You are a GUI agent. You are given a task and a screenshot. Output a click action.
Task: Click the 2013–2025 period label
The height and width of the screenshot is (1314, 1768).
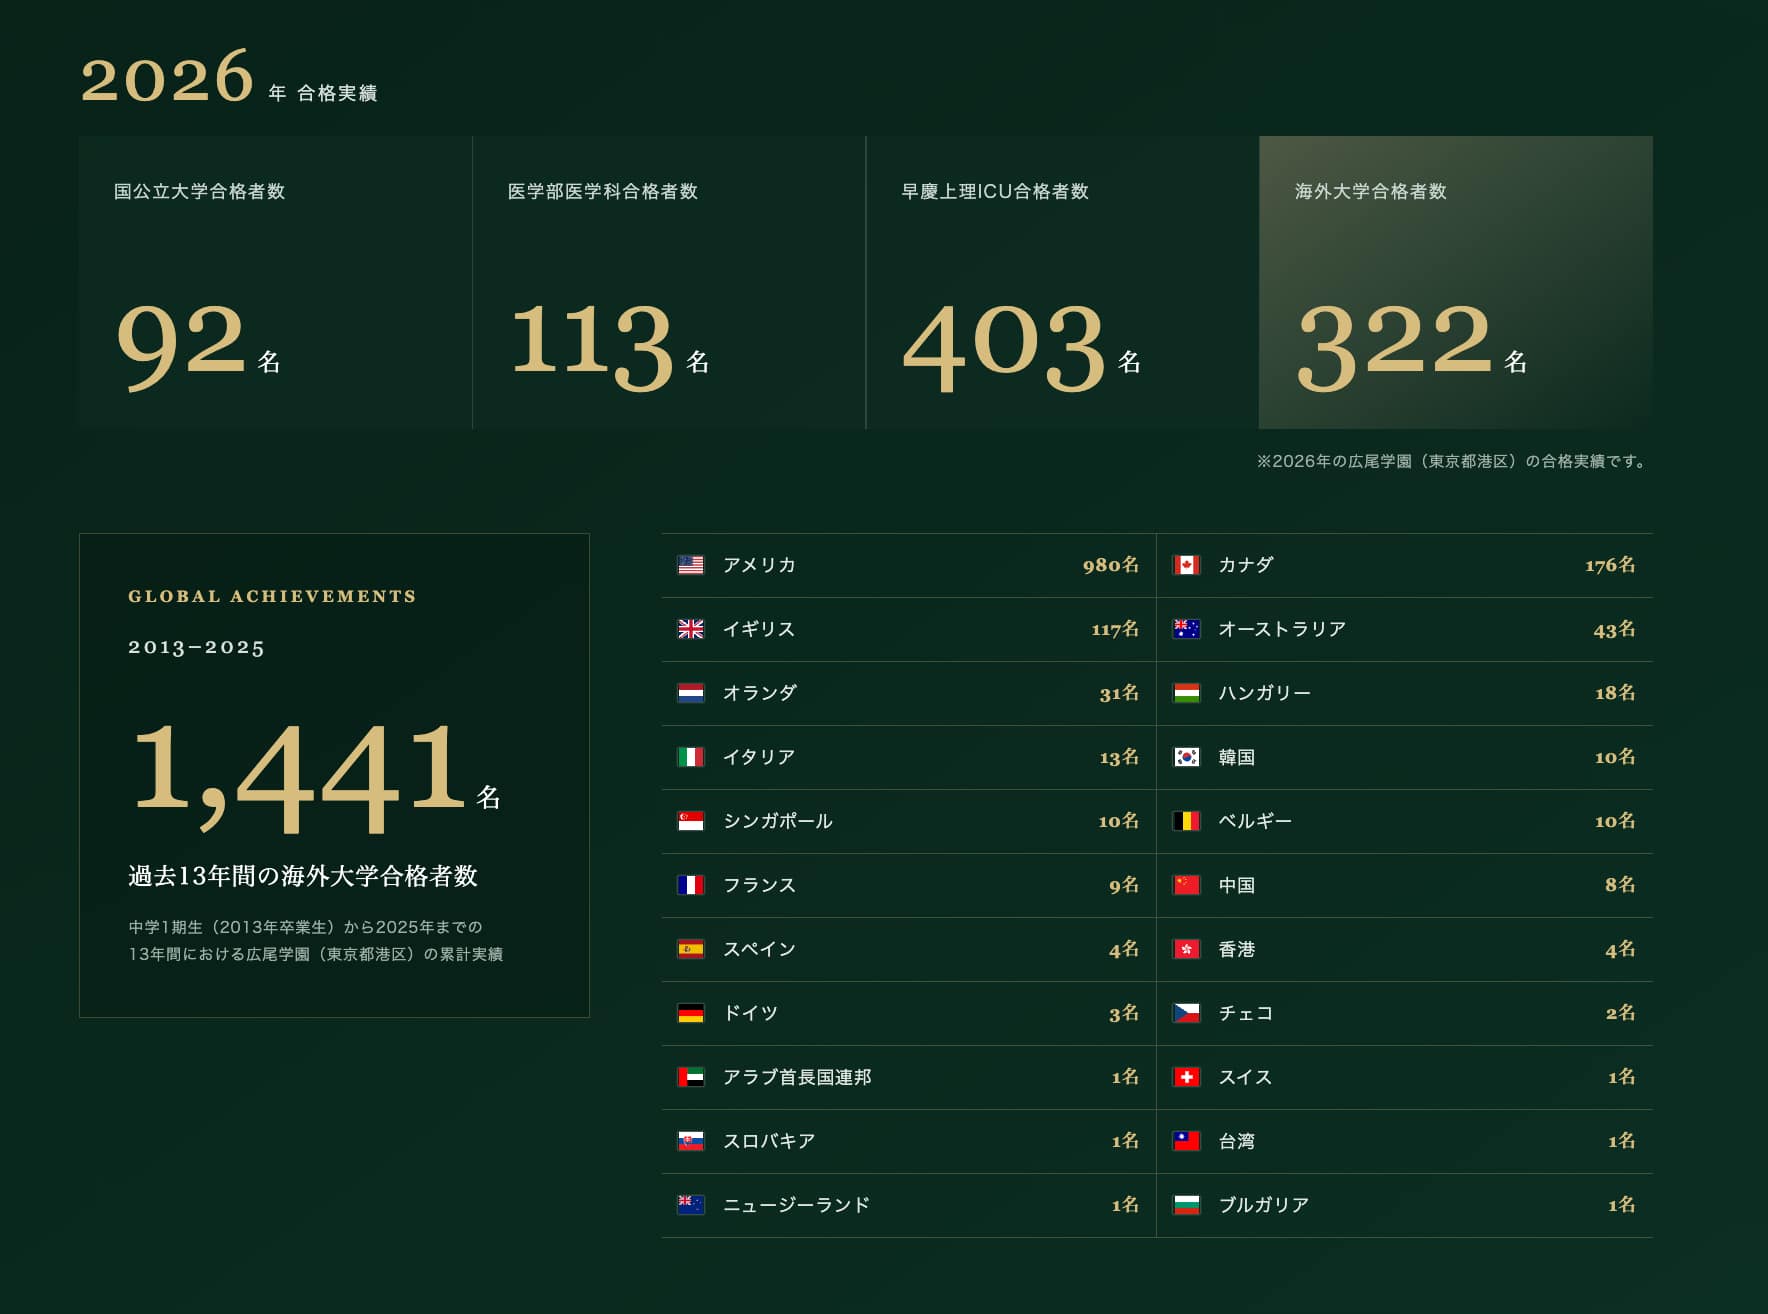196,648
